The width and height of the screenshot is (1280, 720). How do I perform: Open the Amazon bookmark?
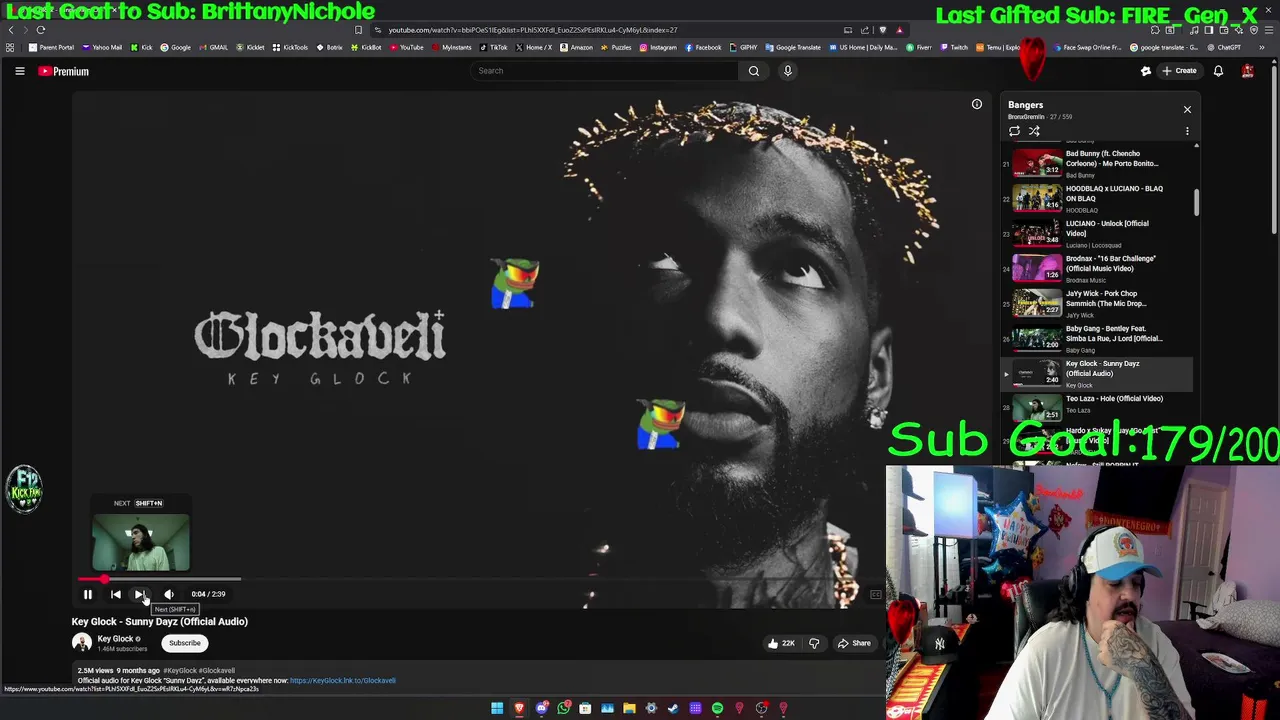(x=576, y=47)
